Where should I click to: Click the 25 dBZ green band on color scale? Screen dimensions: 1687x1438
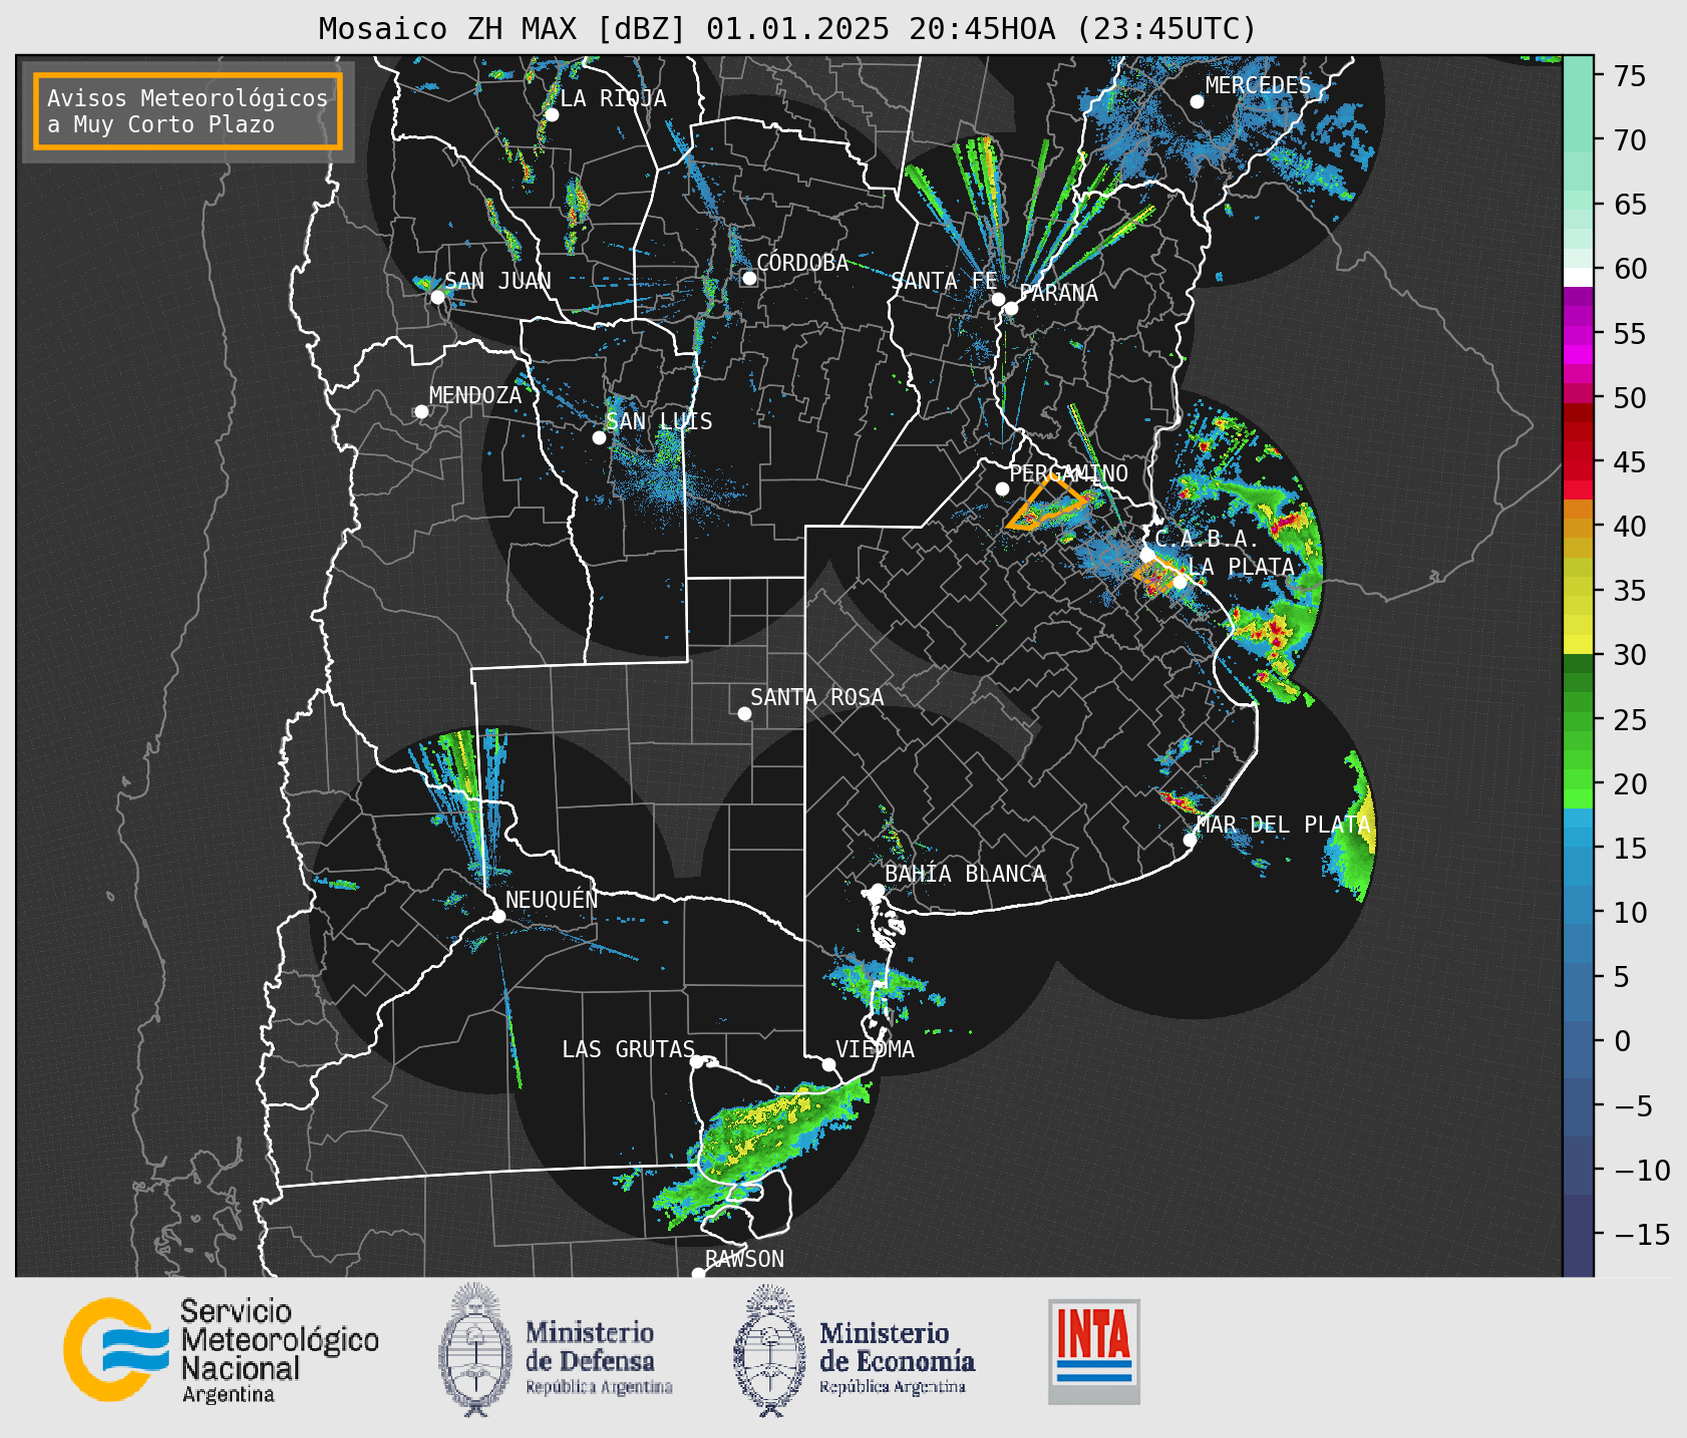1578,720
